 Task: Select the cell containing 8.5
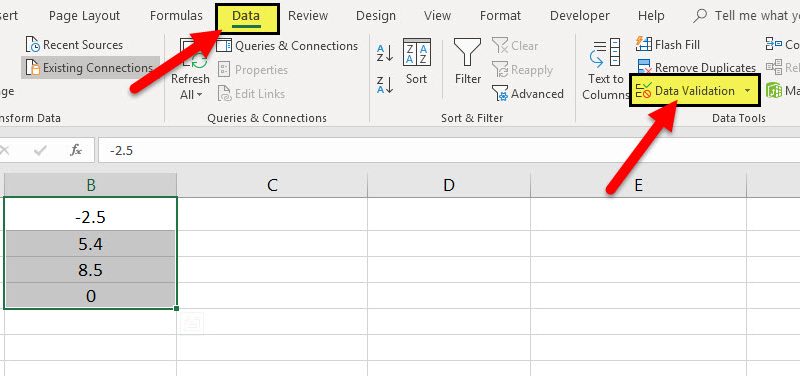click(x=91, y=270)
